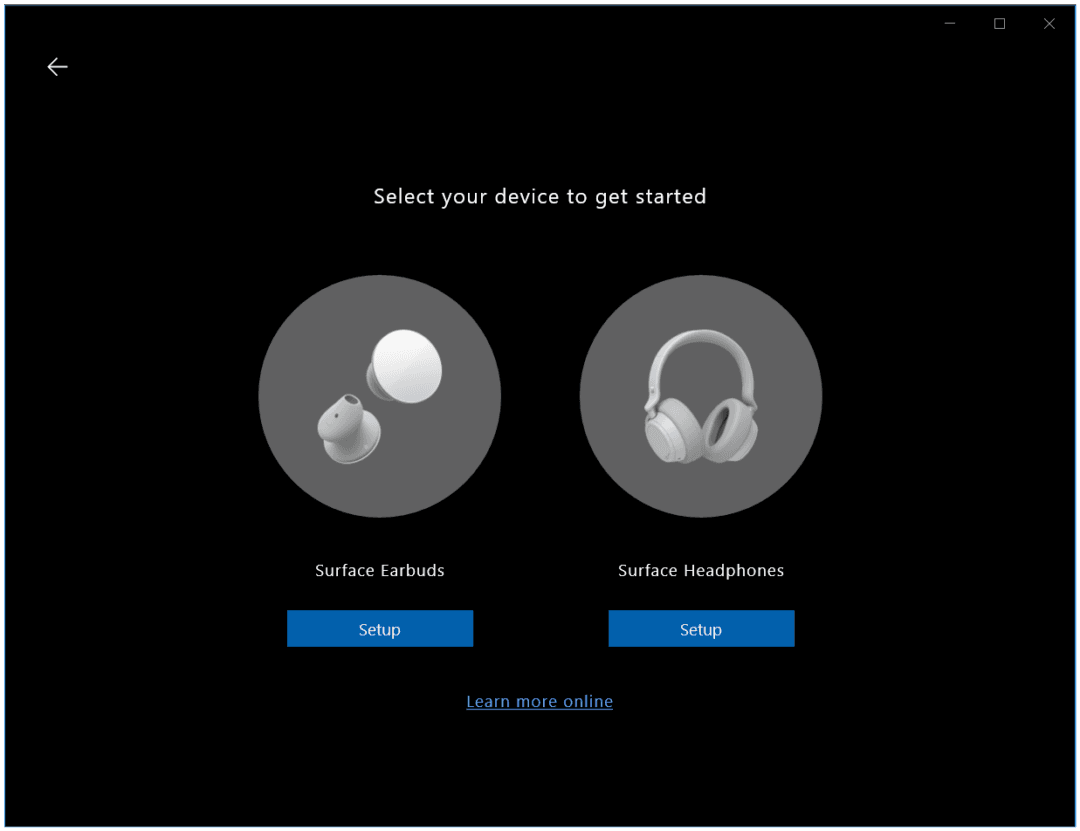Follow the Learn more online link
The height and width of the screenshot is (831, 1080).
coord(539,701)
